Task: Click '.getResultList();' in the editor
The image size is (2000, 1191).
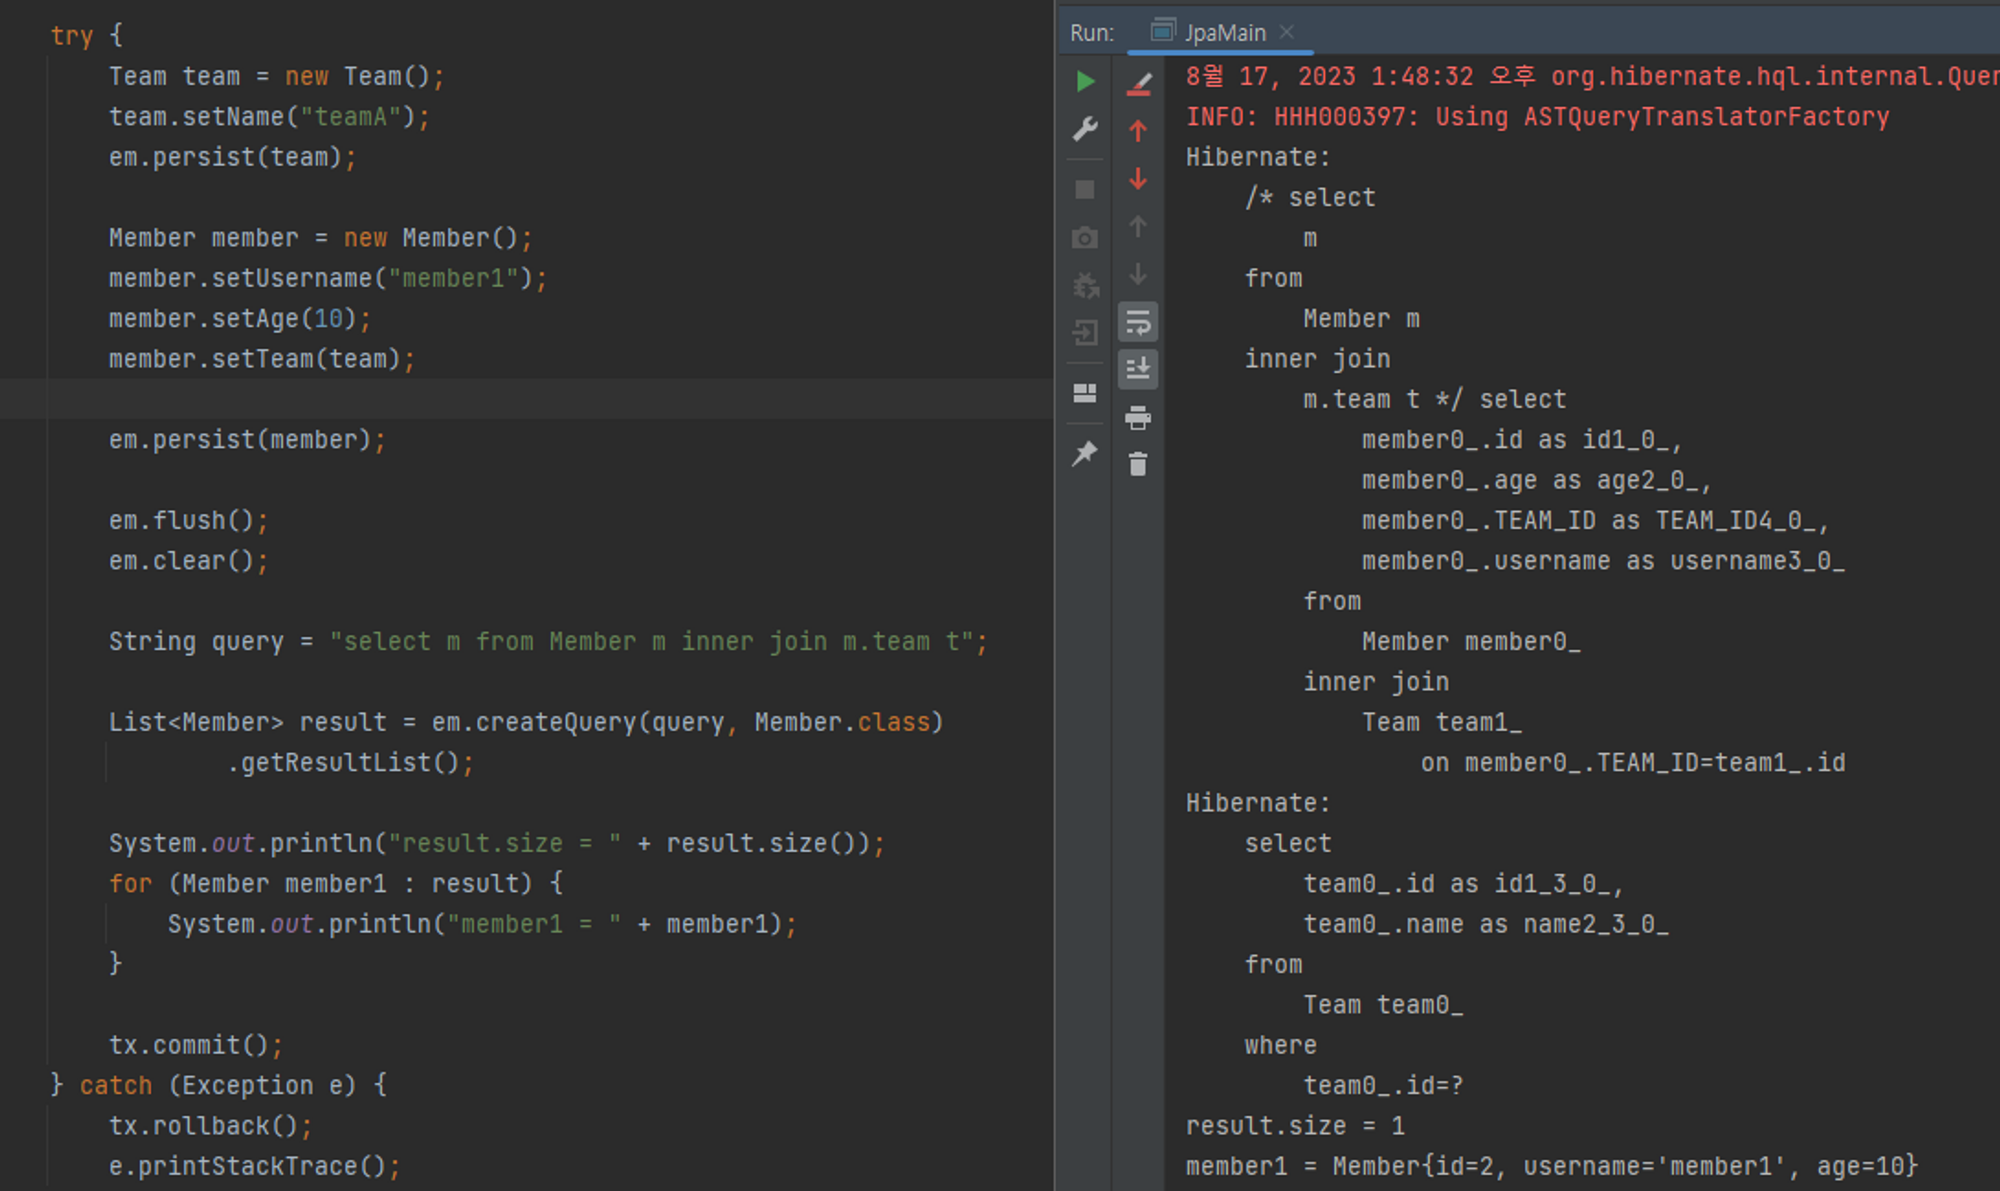Action: [x=350, y=762]
